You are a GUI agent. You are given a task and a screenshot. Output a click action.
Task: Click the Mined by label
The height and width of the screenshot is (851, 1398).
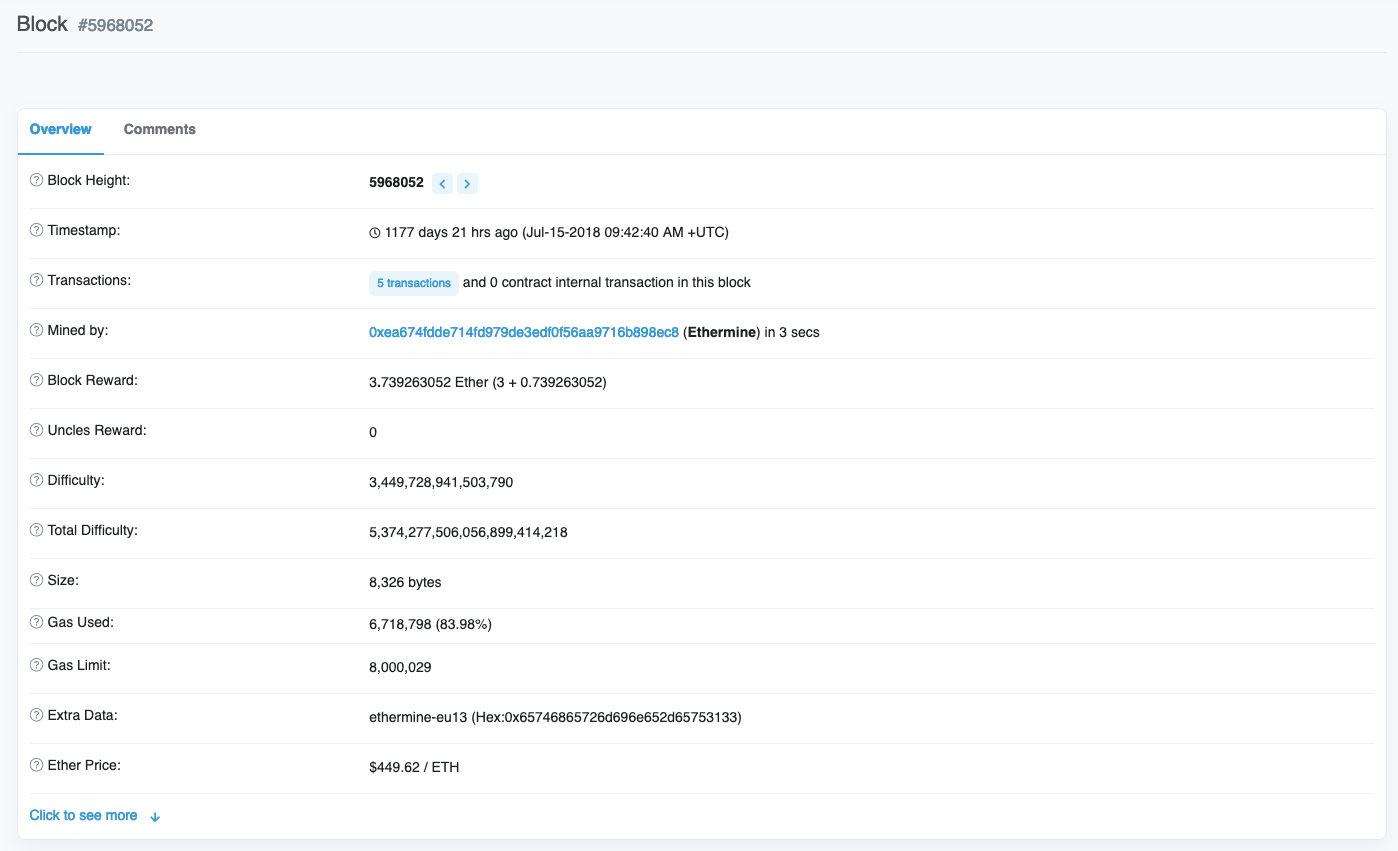click(x=78, y=331)
